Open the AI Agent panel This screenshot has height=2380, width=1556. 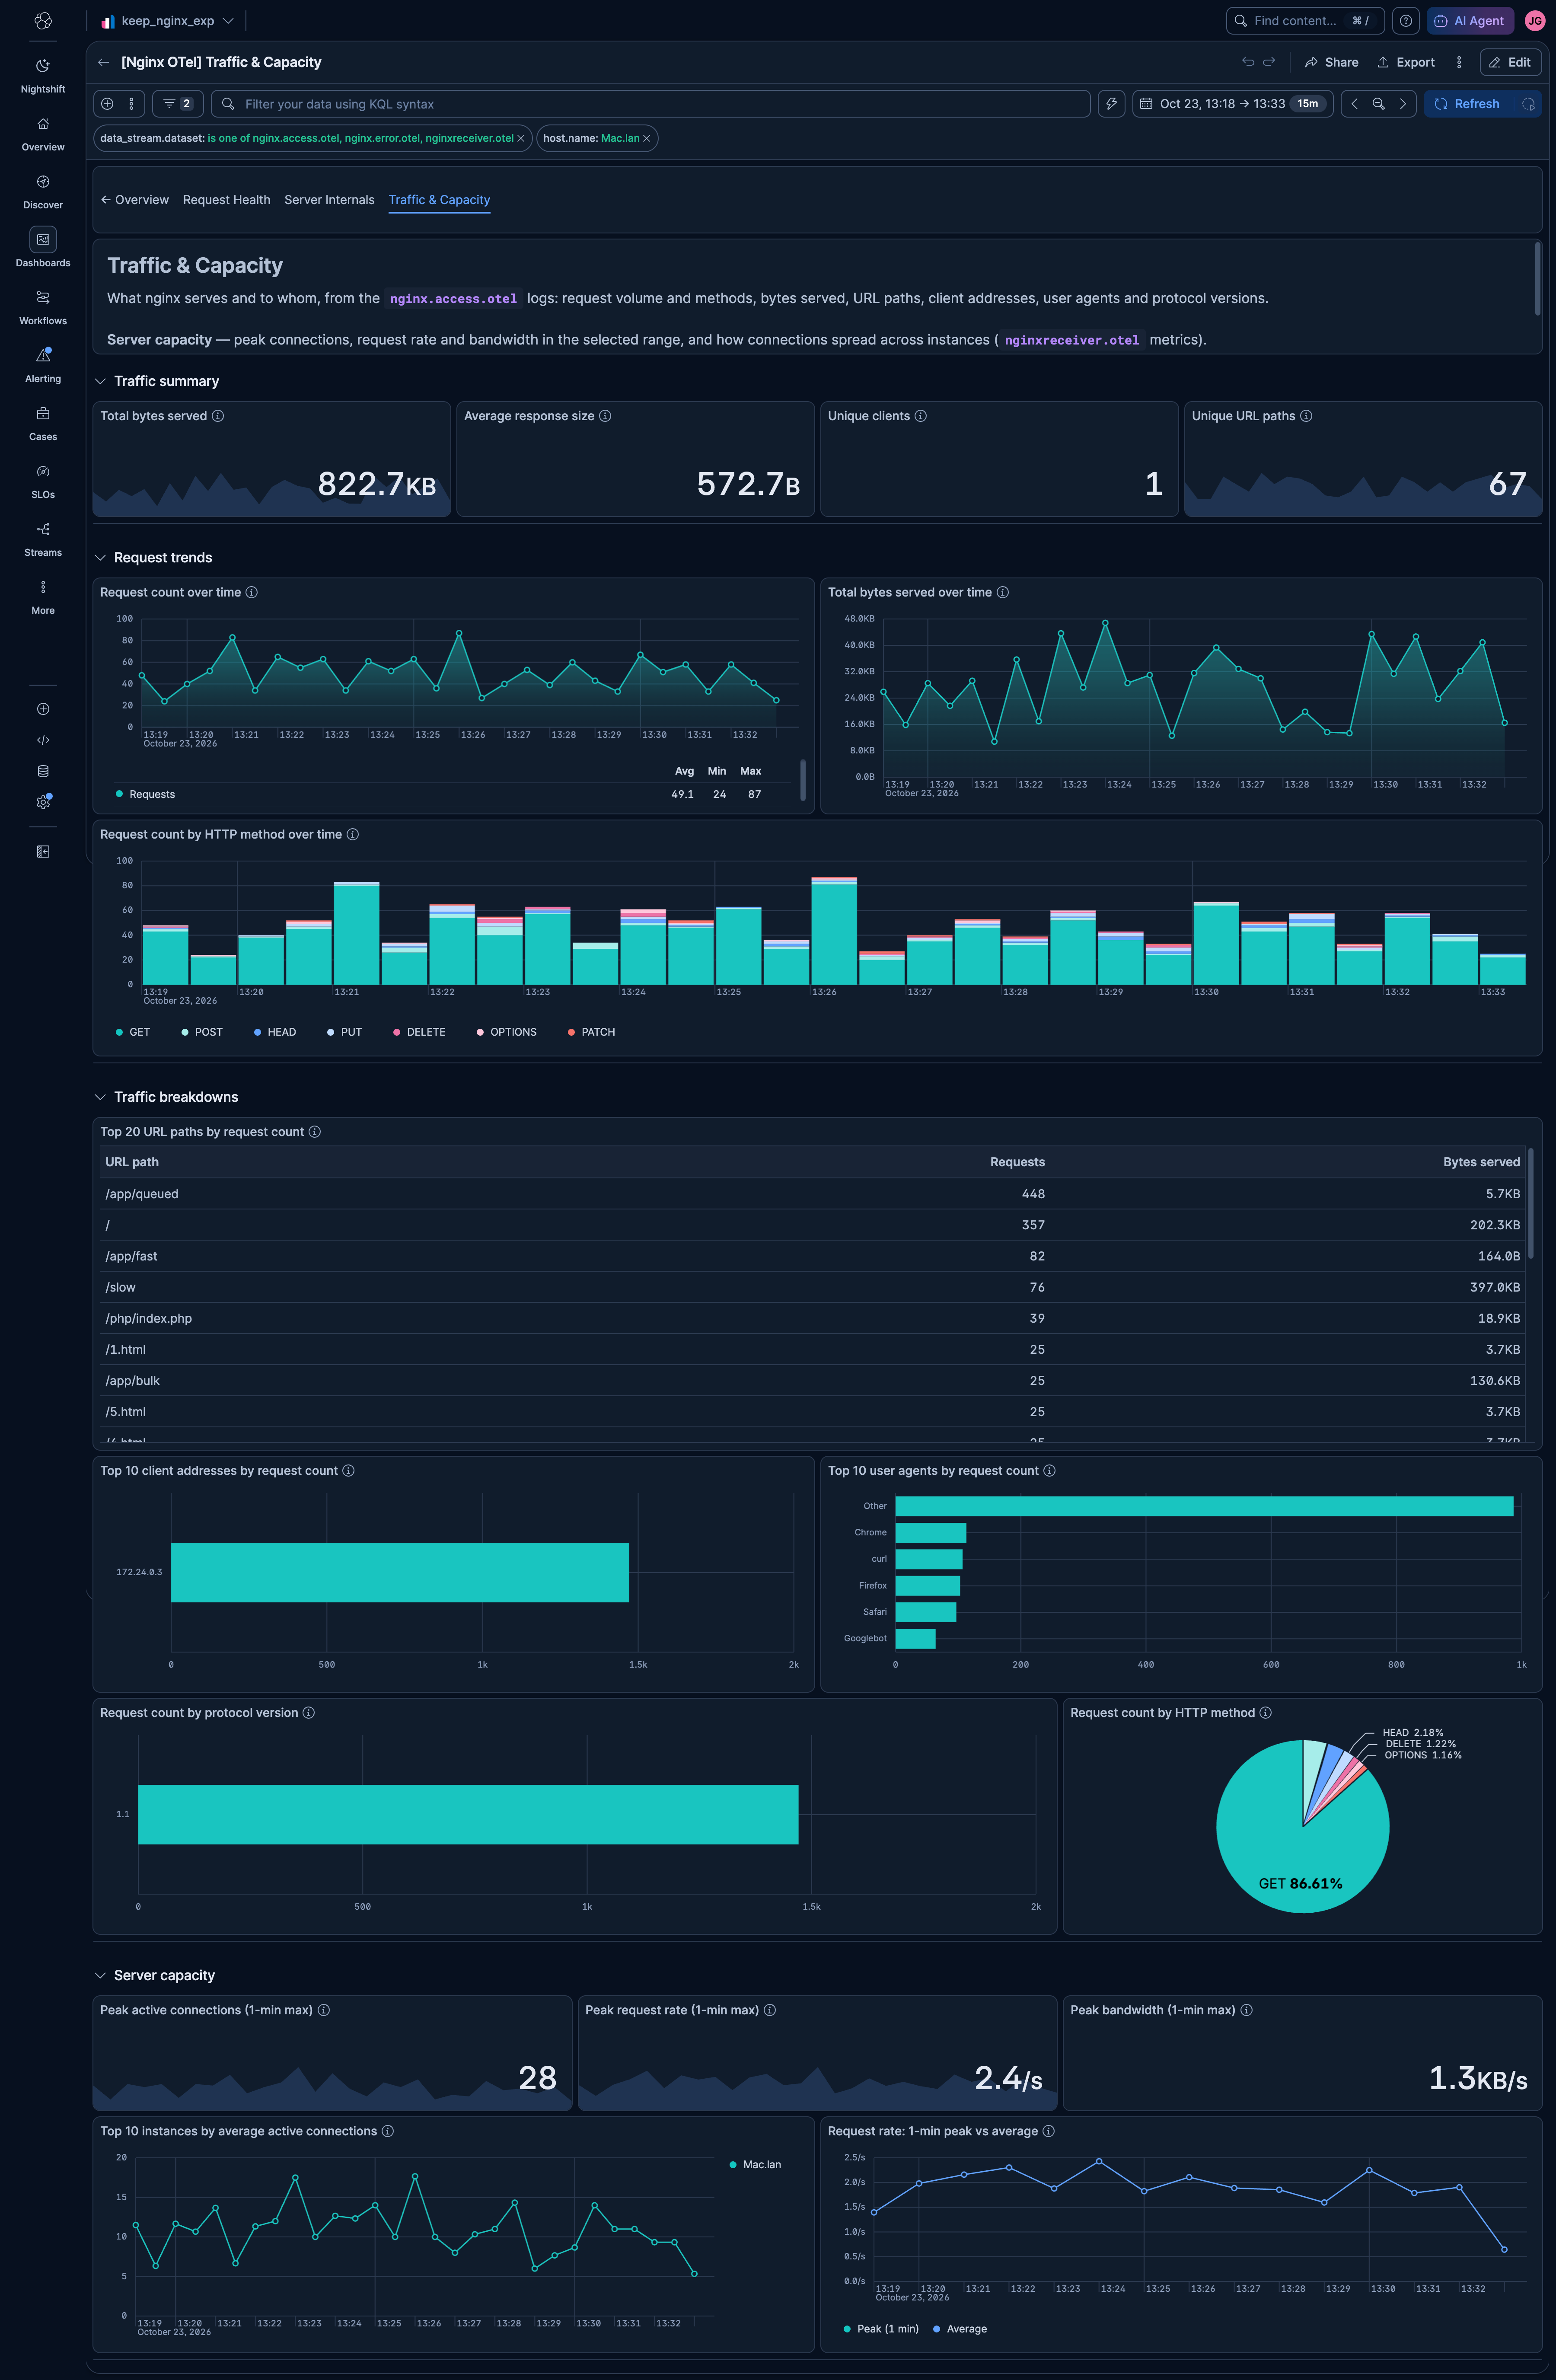click(1470, 21)
